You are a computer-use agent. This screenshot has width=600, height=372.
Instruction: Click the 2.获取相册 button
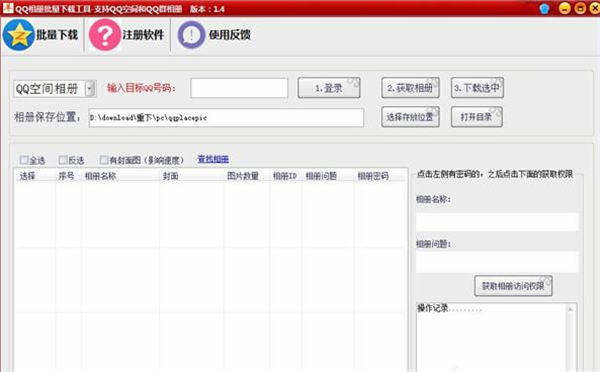[410, 88]
